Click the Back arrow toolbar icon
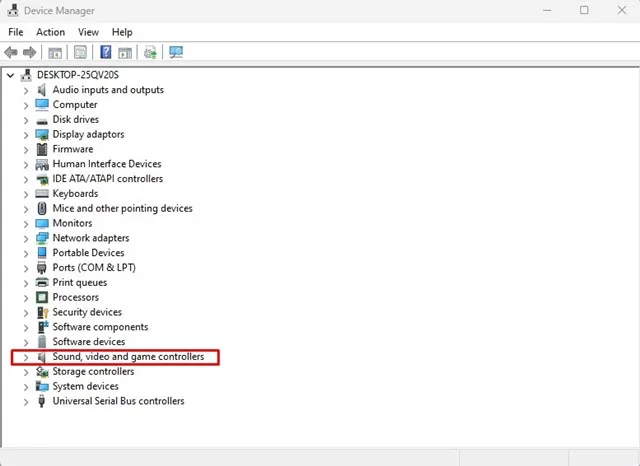The image size is (640, 466). 11,52
